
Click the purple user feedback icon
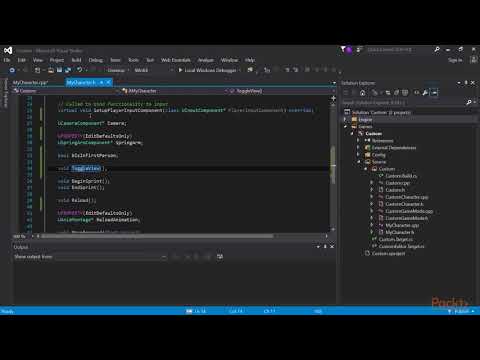pos(349,50)
